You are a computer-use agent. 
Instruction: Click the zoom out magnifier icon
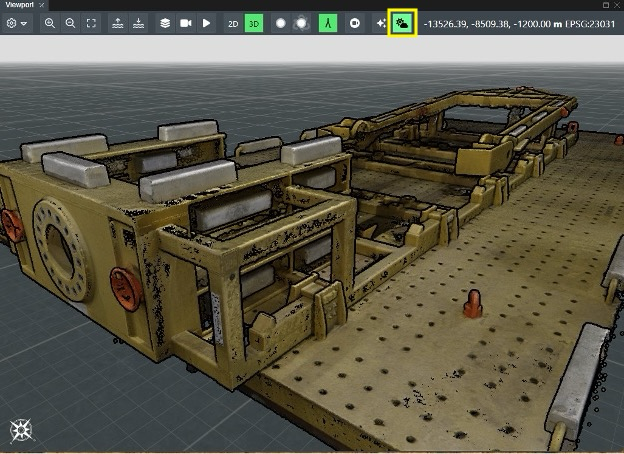[70, 22]
